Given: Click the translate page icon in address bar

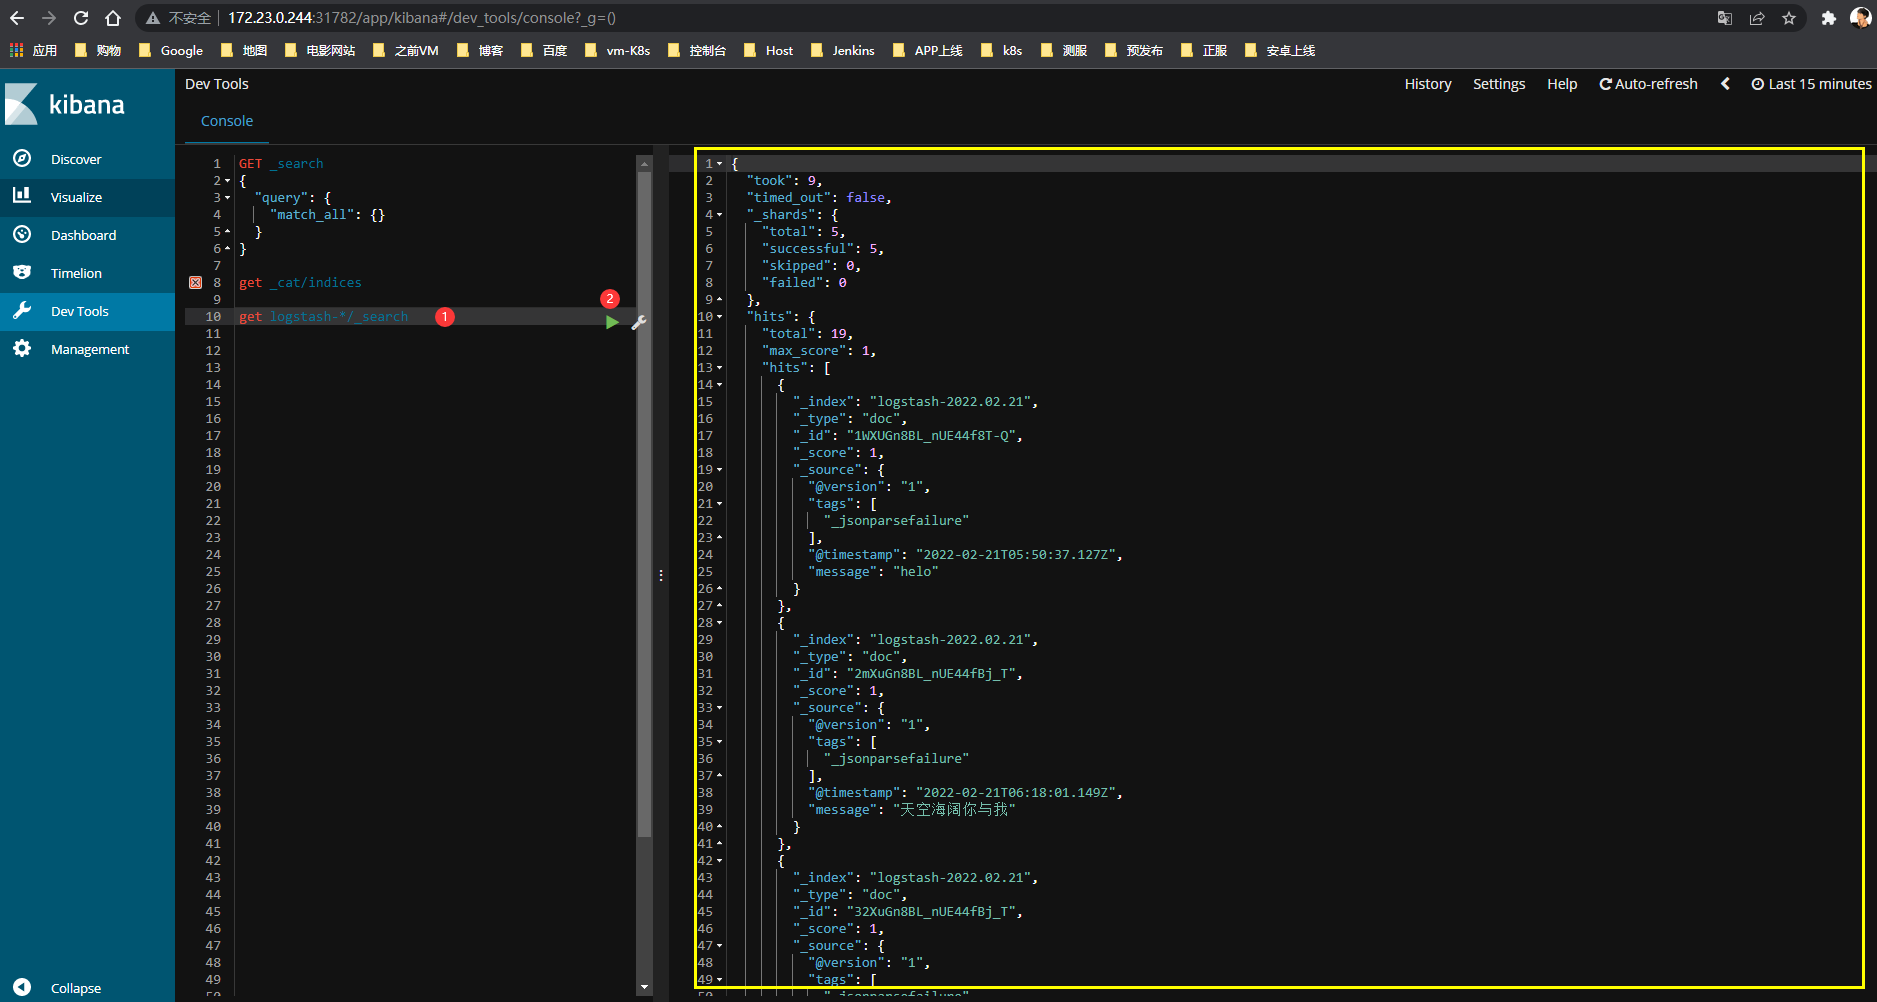Looking at the screenshot, I should click(x=1725, y=18).
